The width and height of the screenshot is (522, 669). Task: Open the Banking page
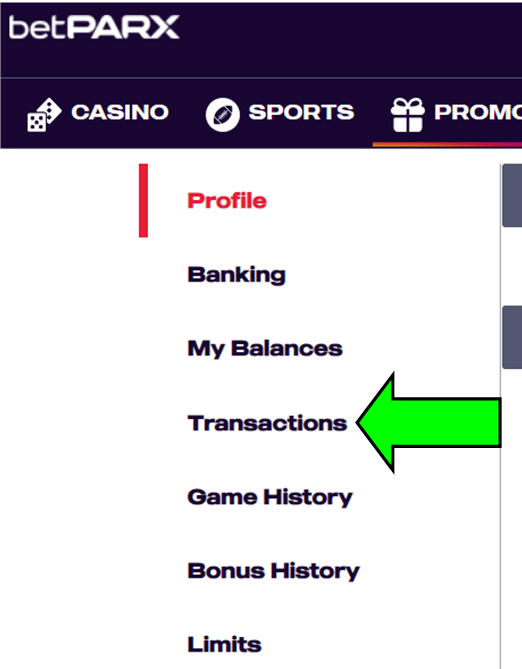[236, 275]
